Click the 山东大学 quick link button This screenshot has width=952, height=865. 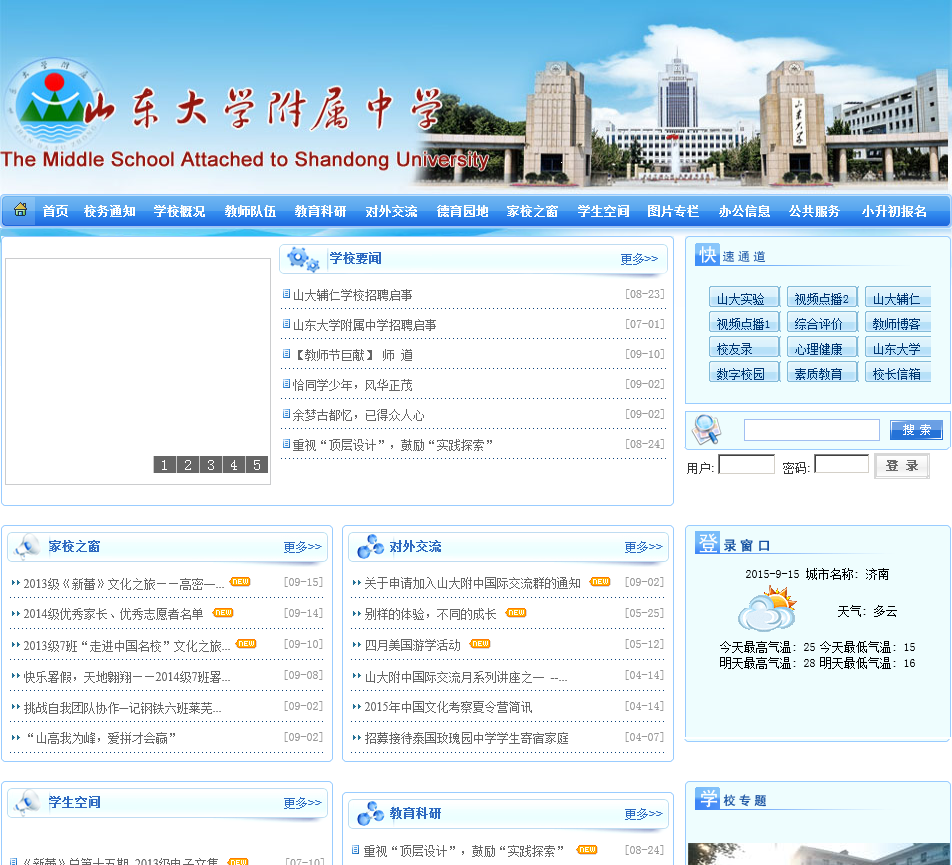click(897, 347)
